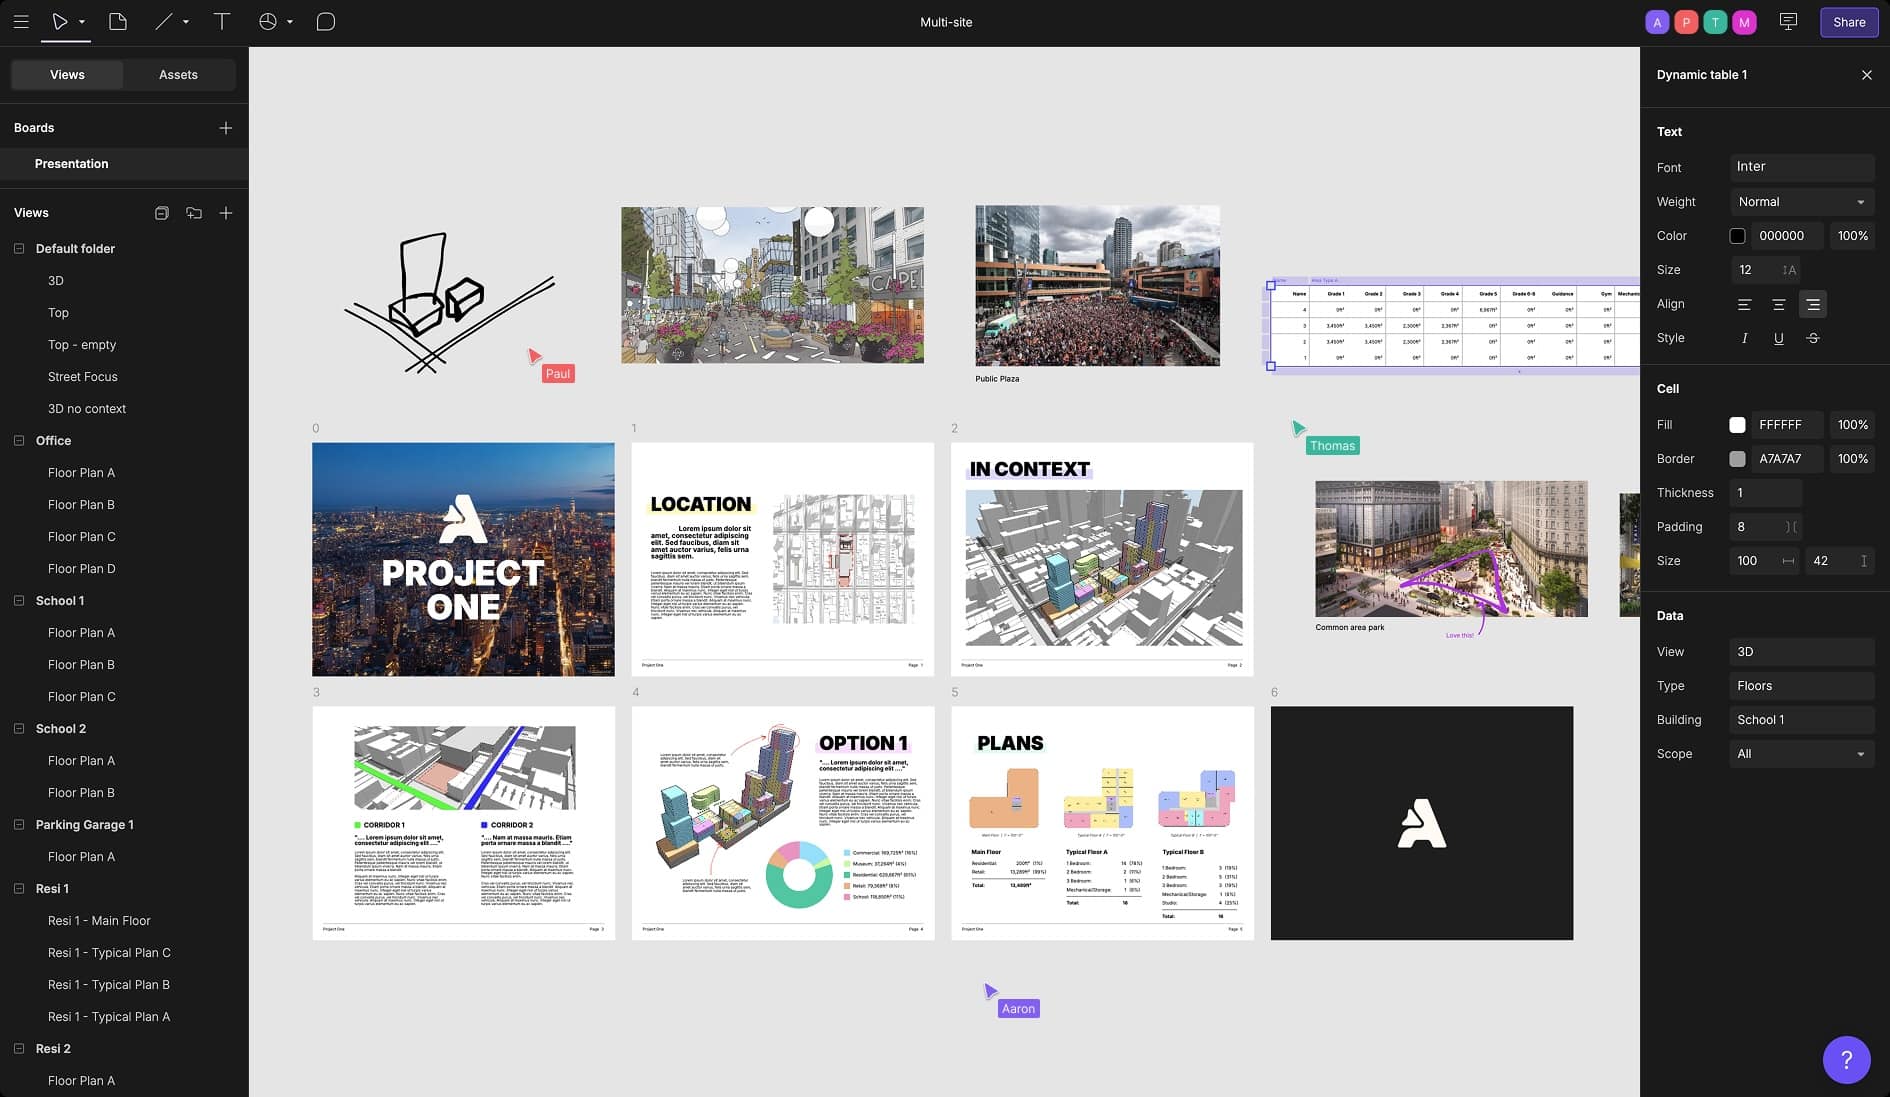Switch to the Assets tab

[x=178, y=75]
